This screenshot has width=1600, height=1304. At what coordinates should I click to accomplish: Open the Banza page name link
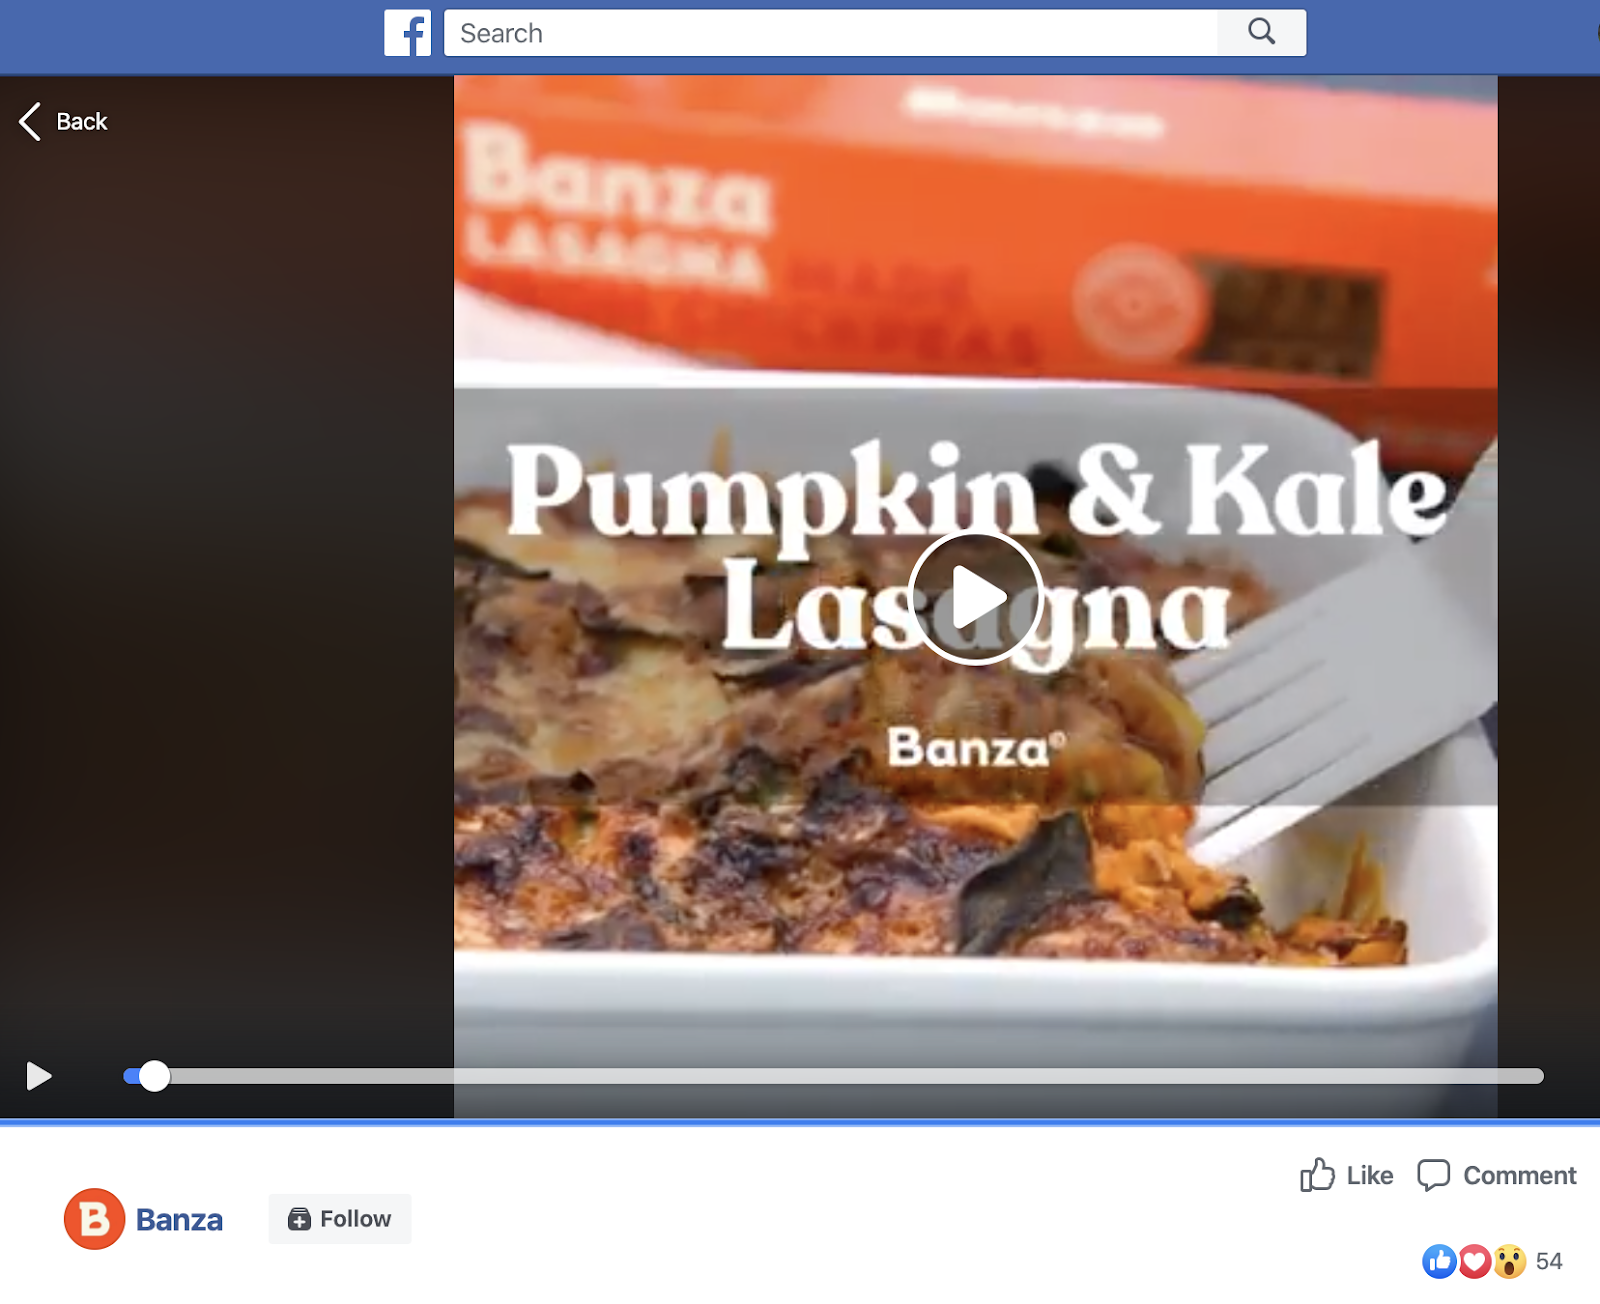(x=179, y=1220)
